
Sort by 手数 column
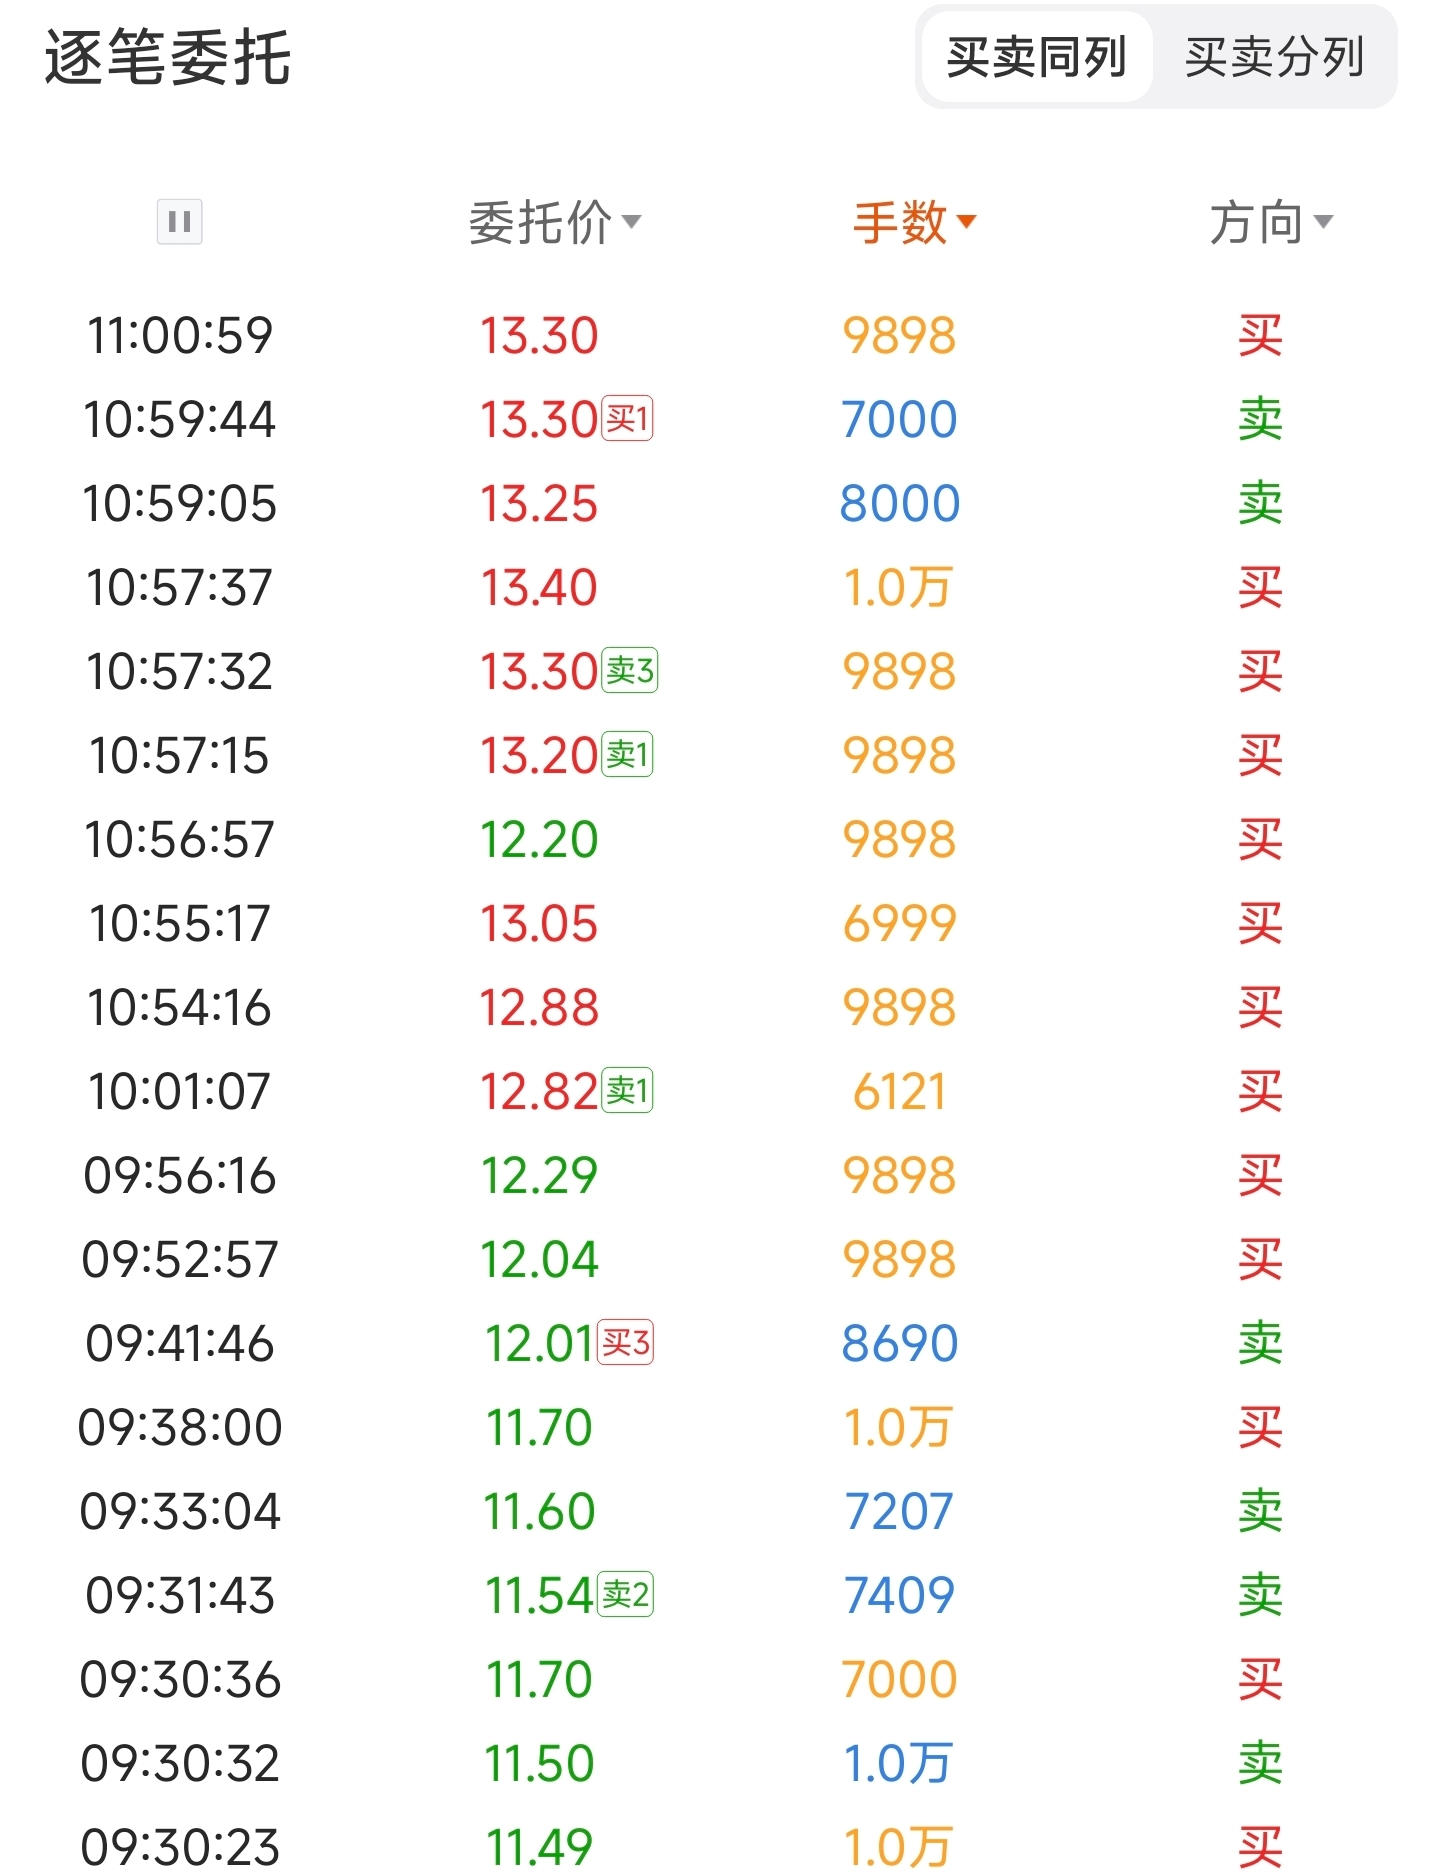[913, 222]
